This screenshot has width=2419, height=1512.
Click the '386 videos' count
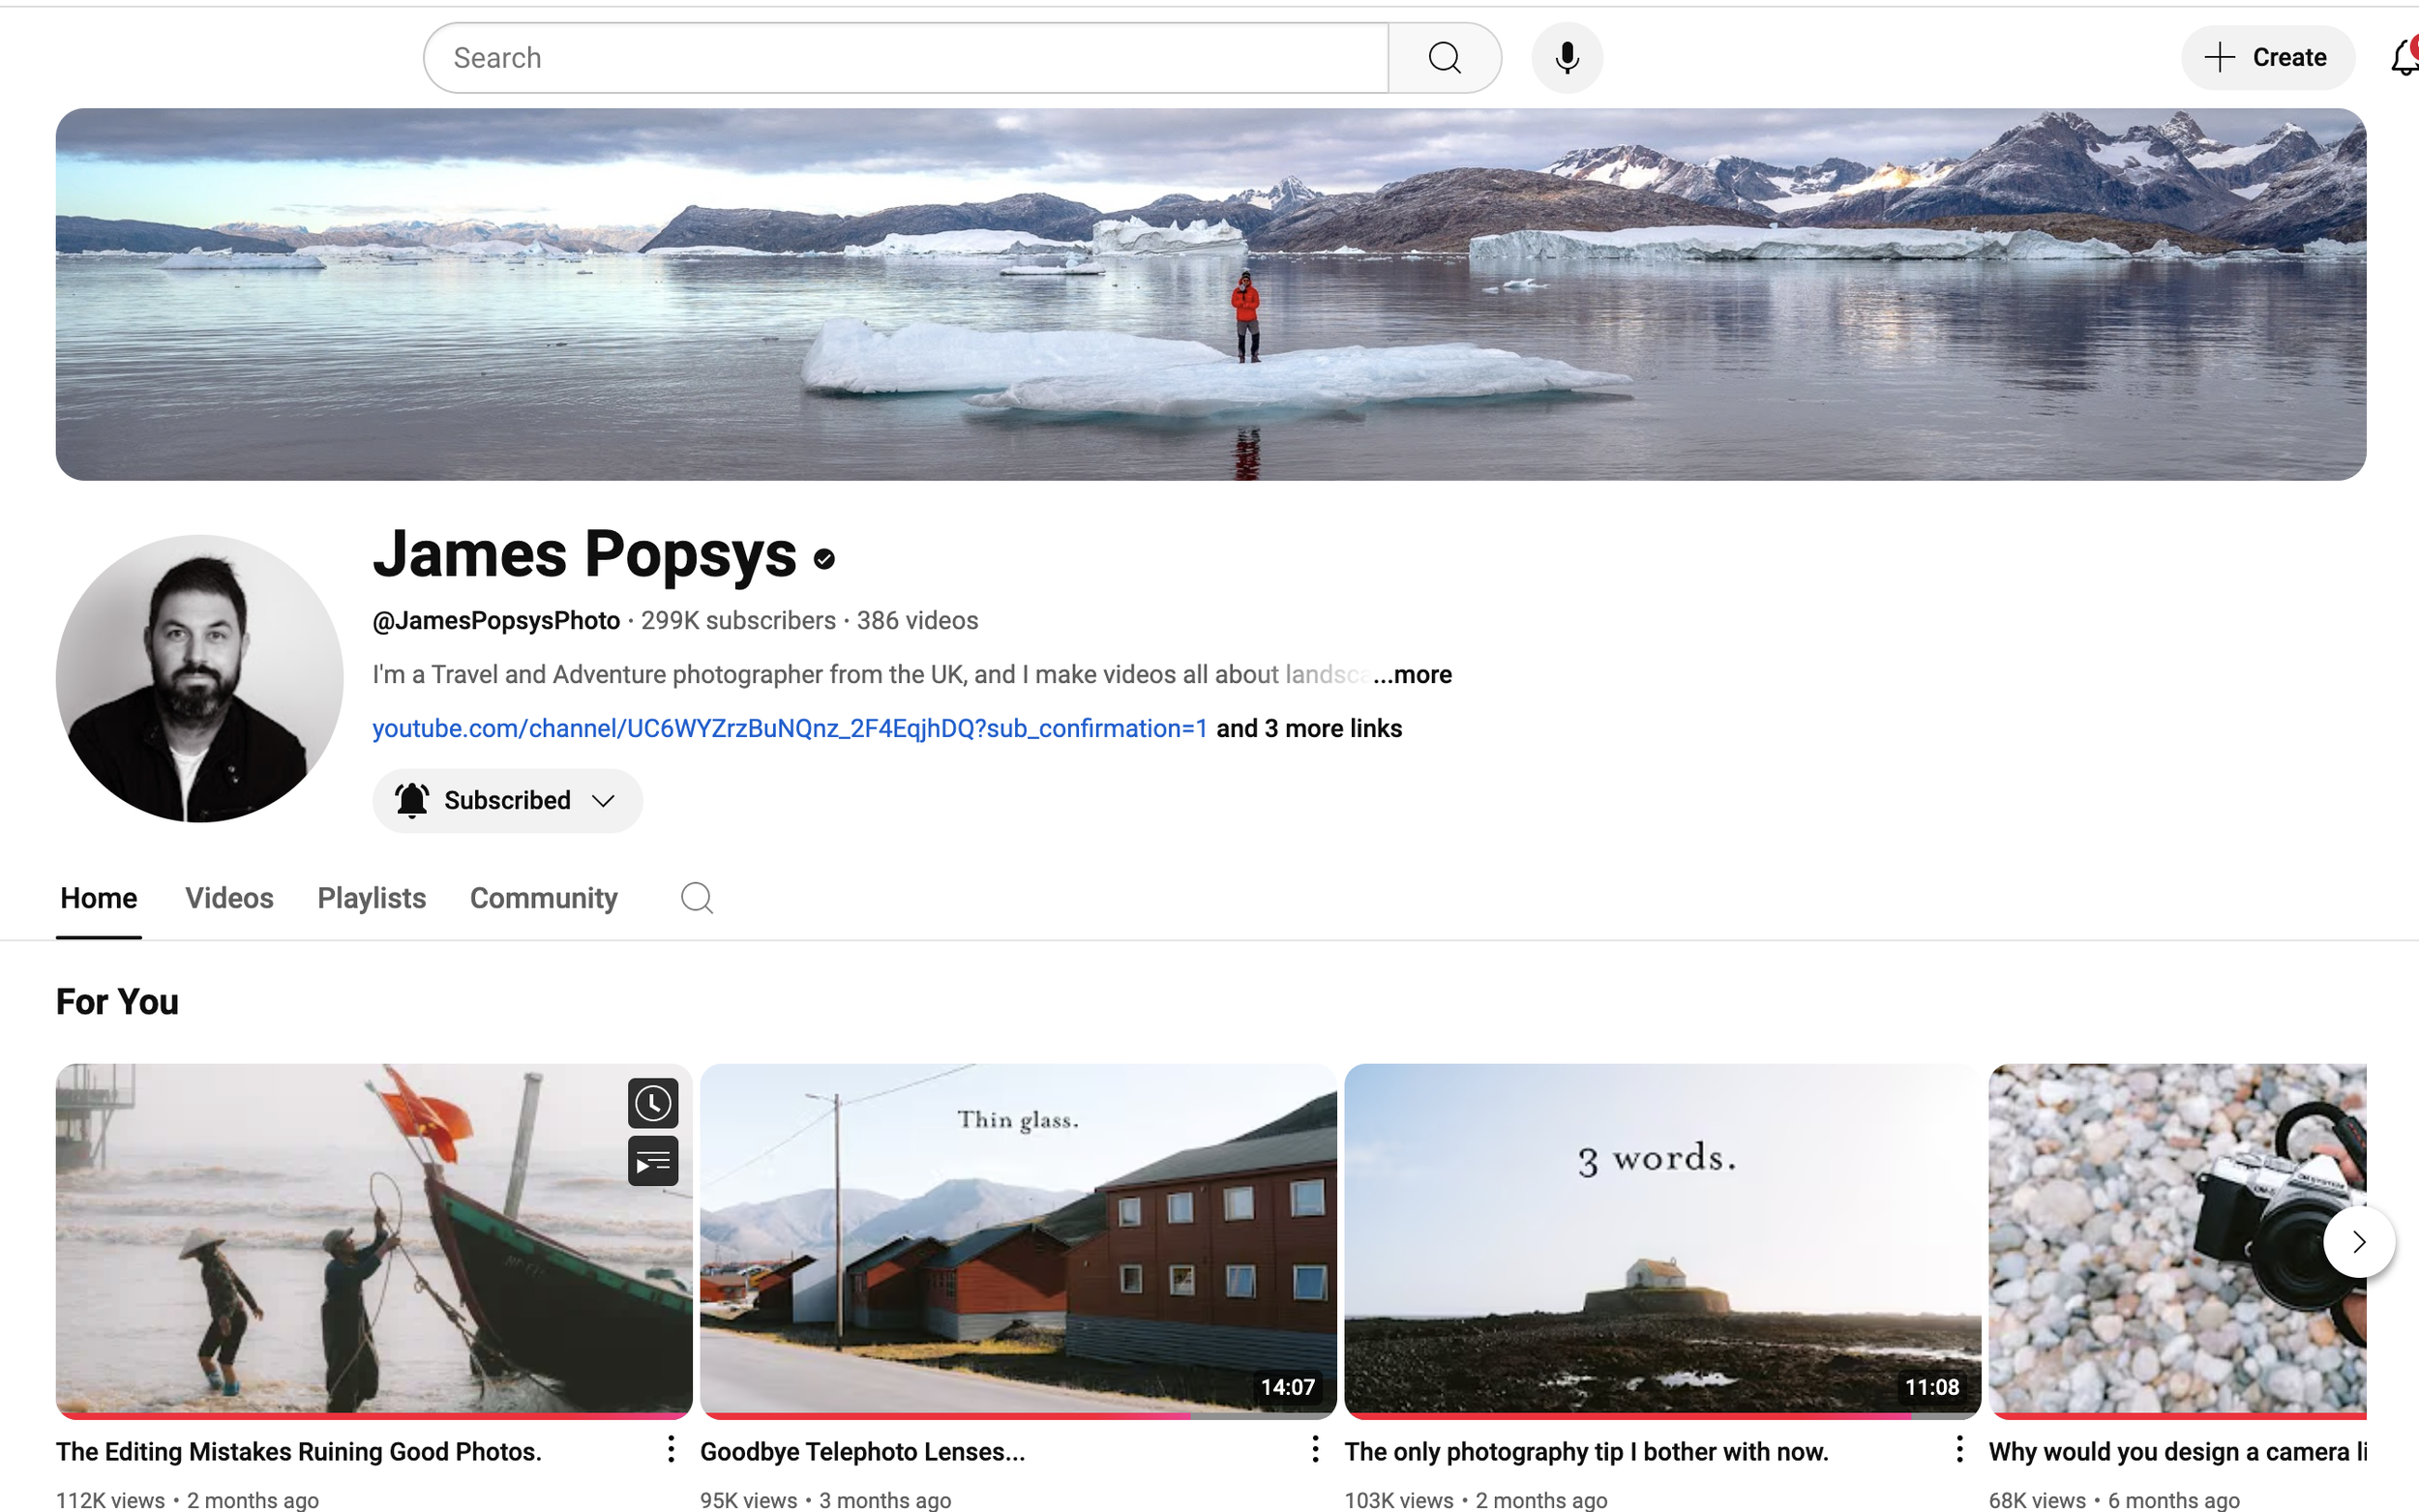pyautogui.click(x=917, y=621)
